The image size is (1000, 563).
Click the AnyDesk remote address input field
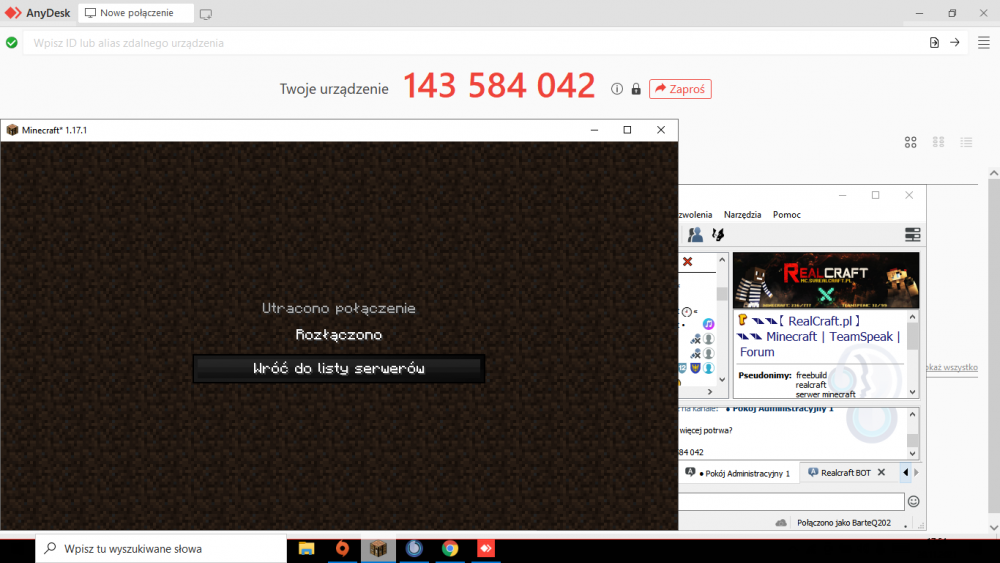pyautogui.click(x=470, y=43)
